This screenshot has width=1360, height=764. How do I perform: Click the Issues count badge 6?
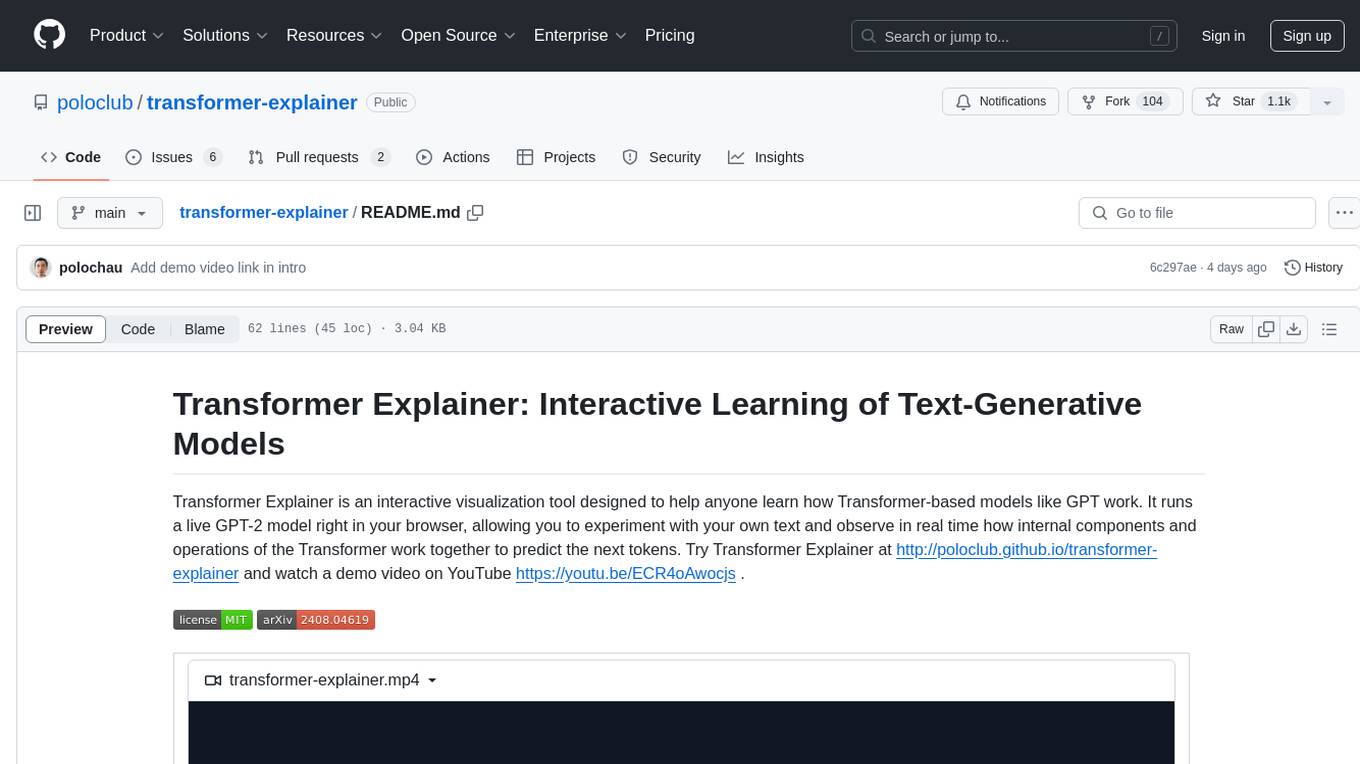[x=212, y=157]
